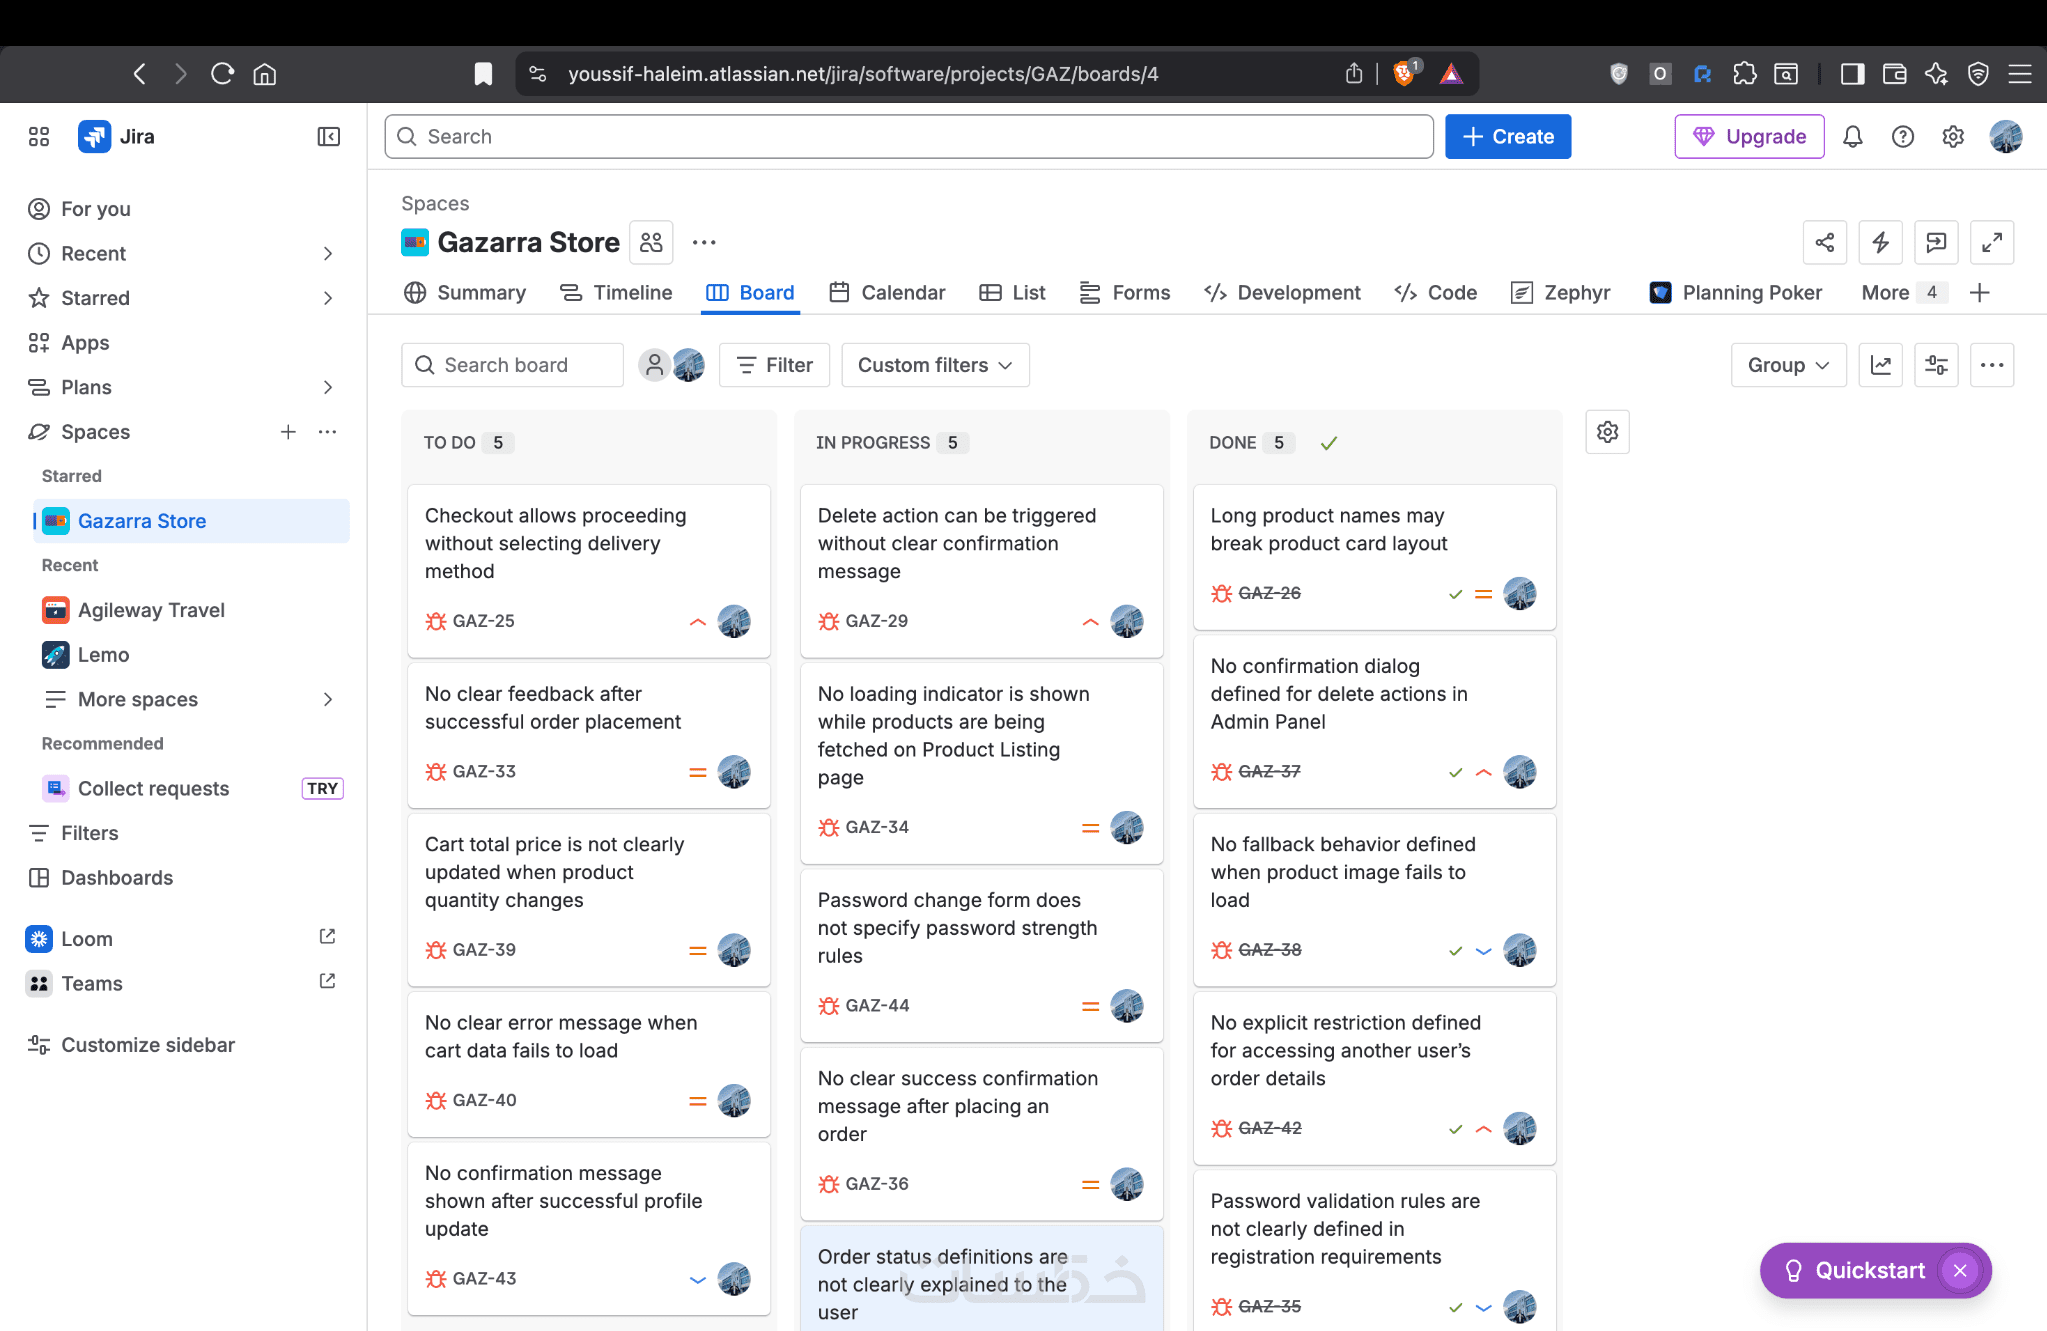Click the Search board input field
The width and height of the screenshot is (2047, 1331).
pos(512,365)
